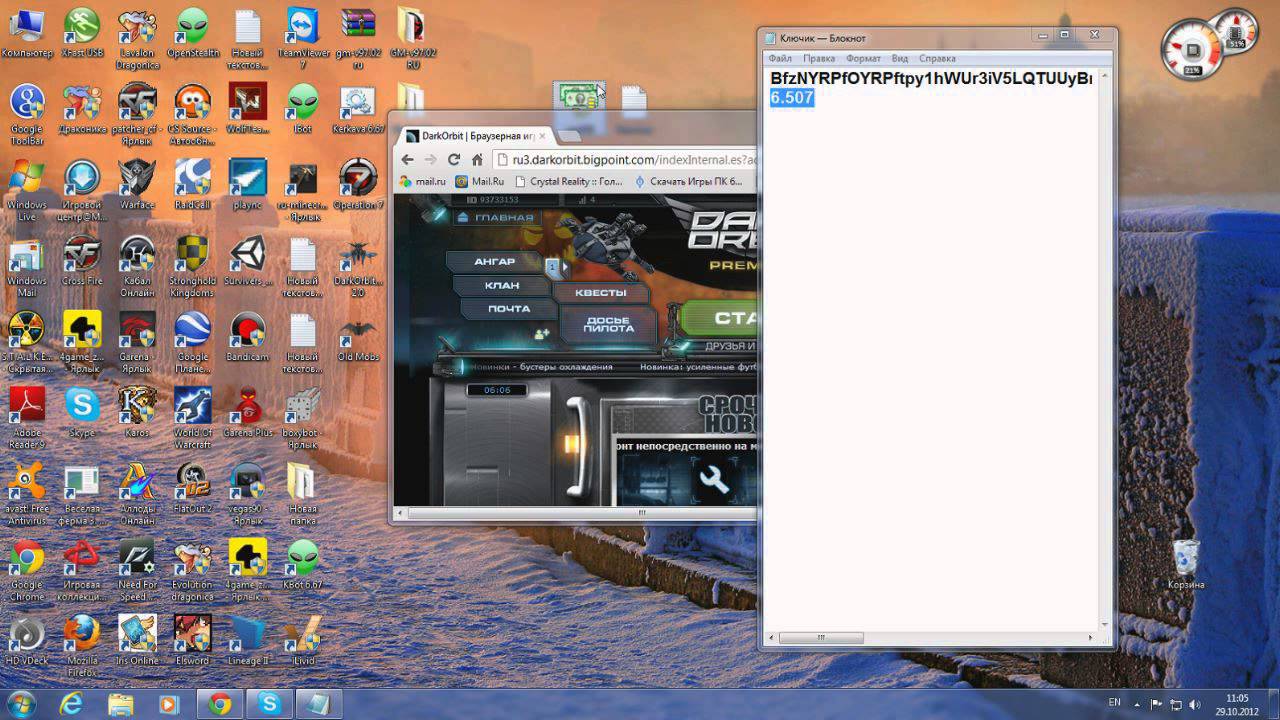This screenshot has width=1280, height=720.
Task: Open the Stronghold Kingdoms desktop shortcut
Action: click(192, 266)
